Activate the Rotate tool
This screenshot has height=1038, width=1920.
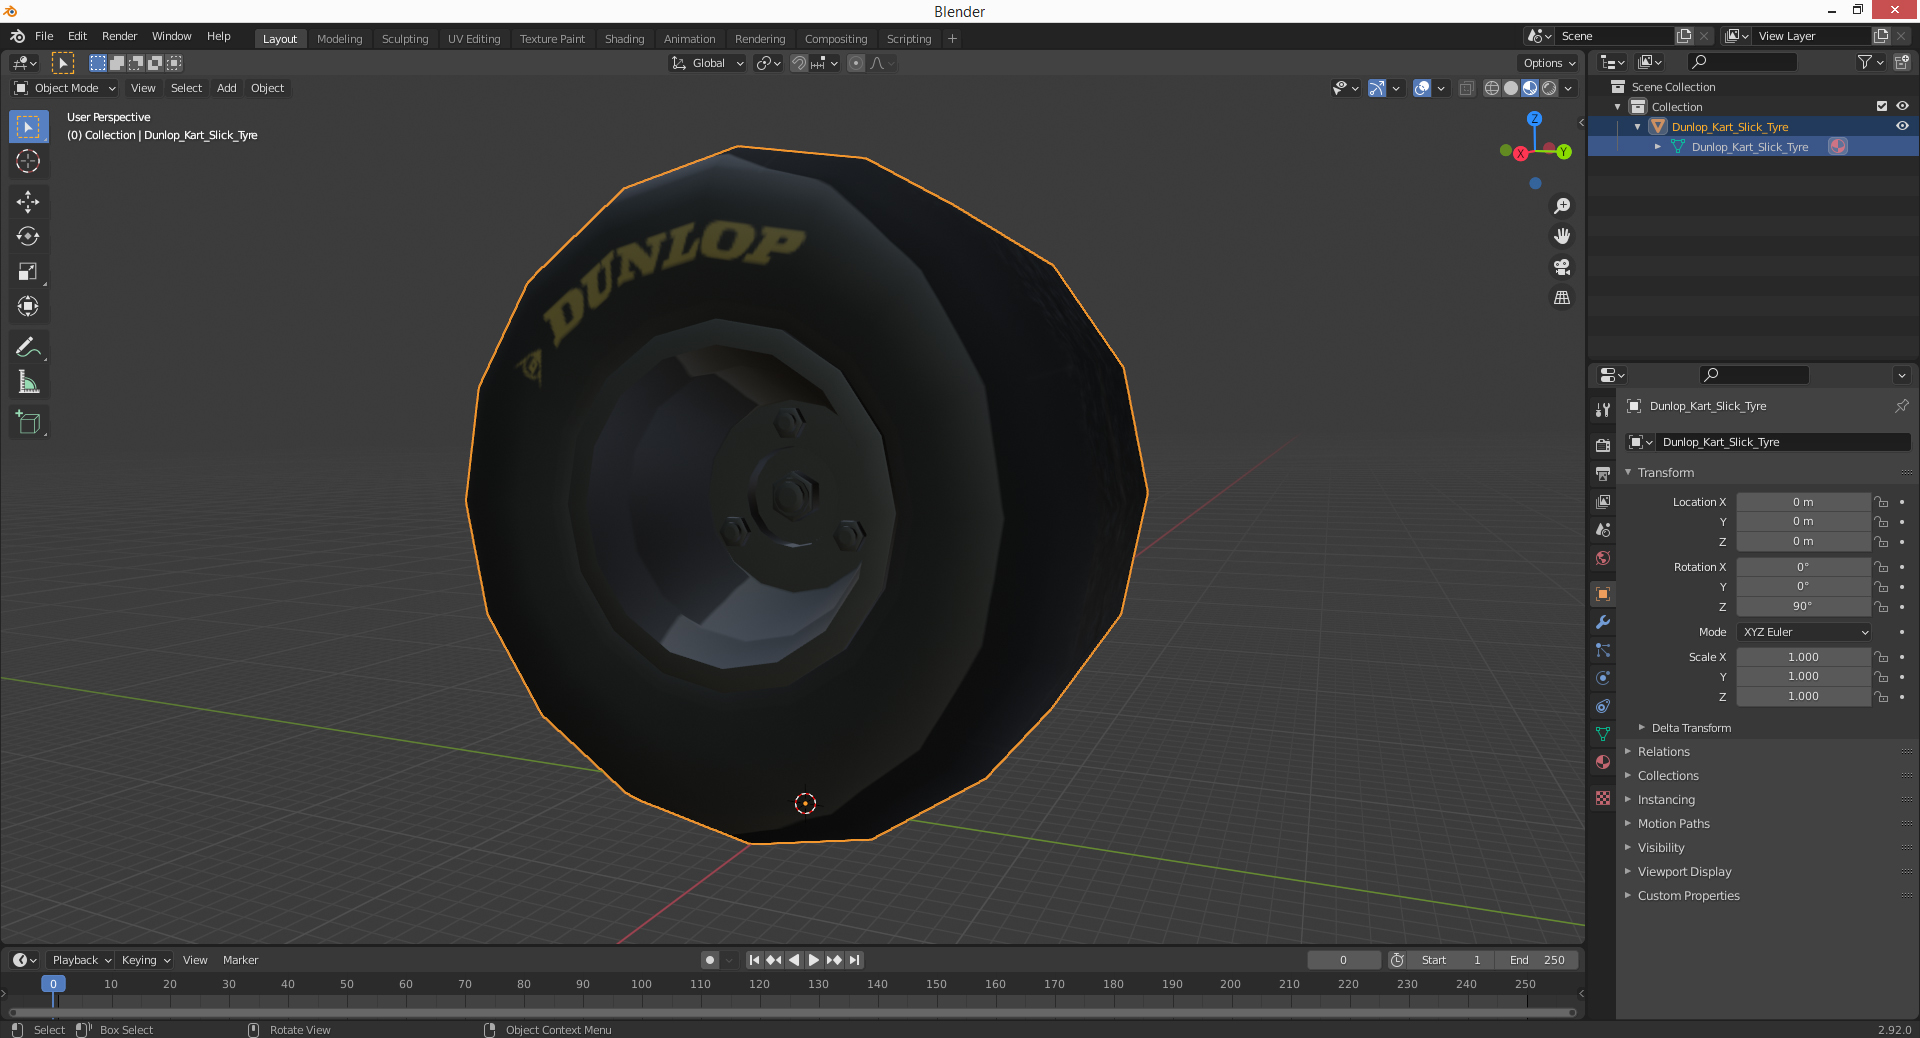pos(28,237)
